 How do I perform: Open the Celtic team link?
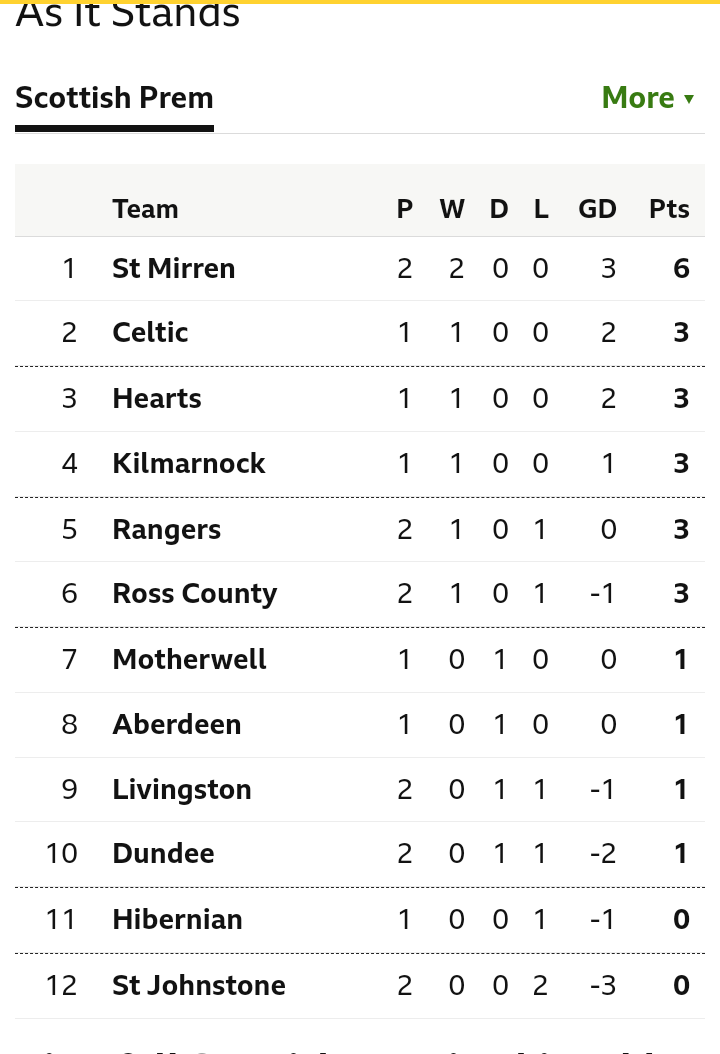(150, 332)
